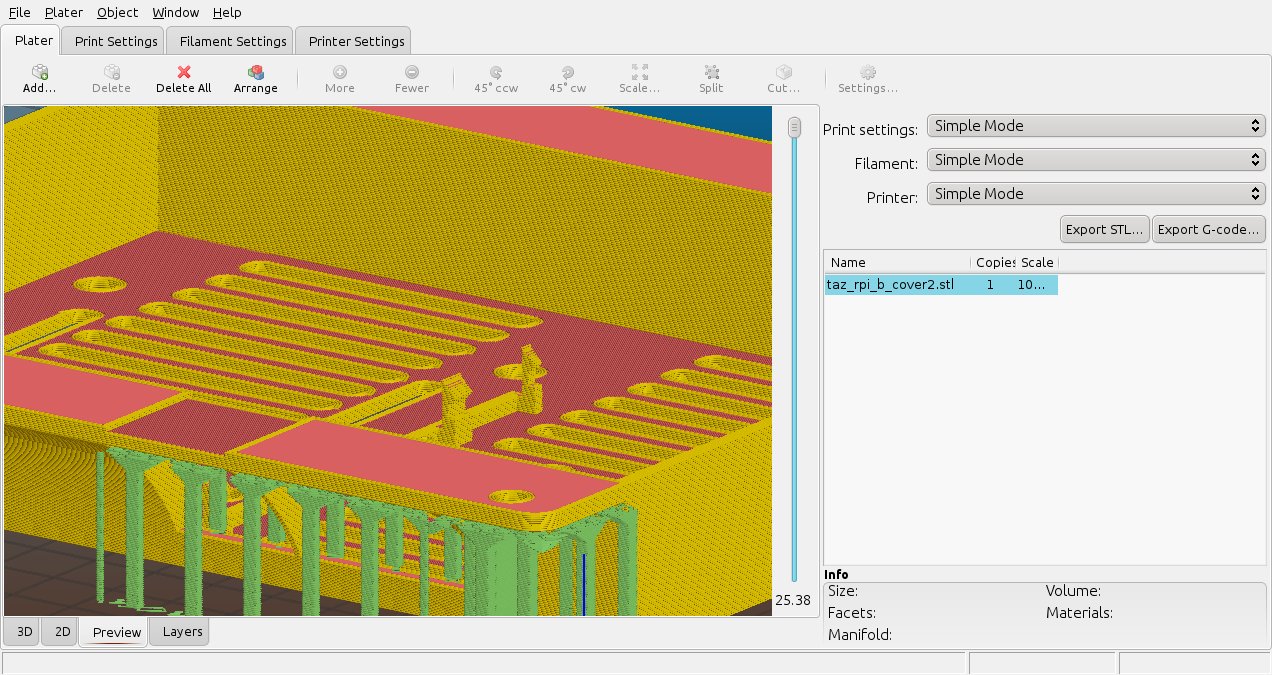This screenshot has height=675, width=1272.
Task: Expand the Filament profile dropdown
Action: [1096, 160]
